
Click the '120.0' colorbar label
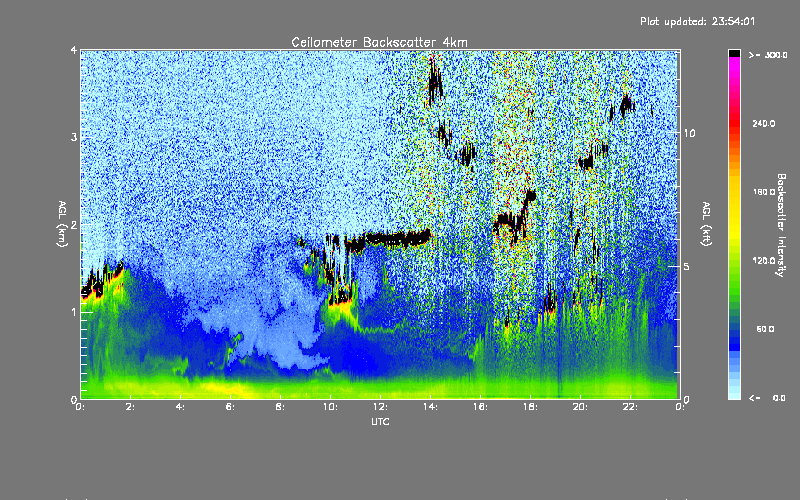click(764, 261)
